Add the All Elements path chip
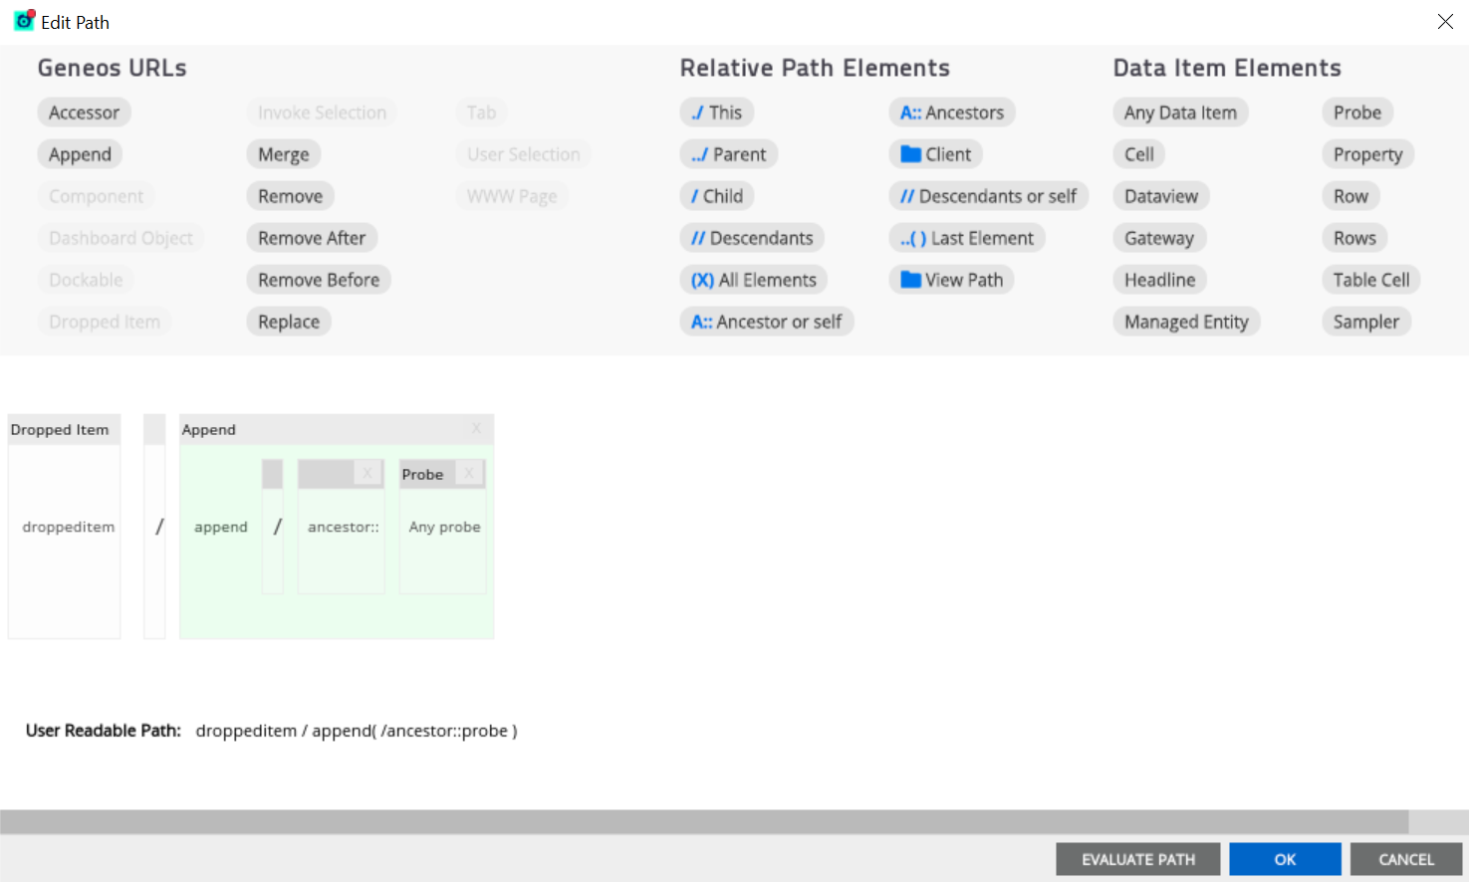The height and width of the screenshot is (882, 1469). [753, 281]
